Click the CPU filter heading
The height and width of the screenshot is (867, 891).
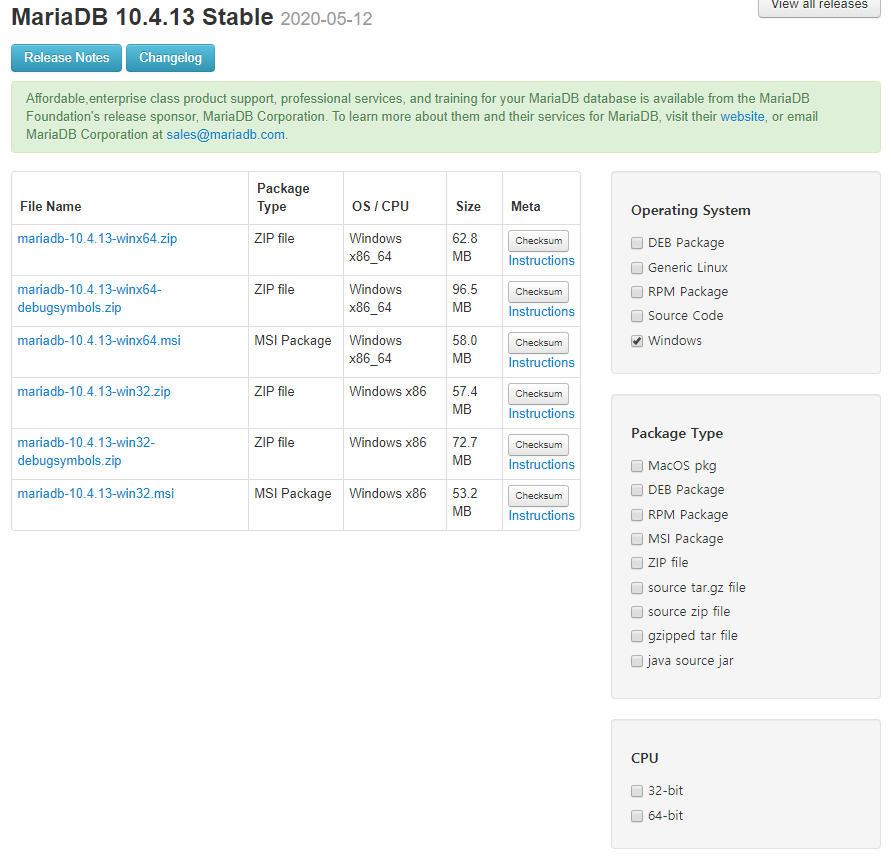(x=644, y=758)
